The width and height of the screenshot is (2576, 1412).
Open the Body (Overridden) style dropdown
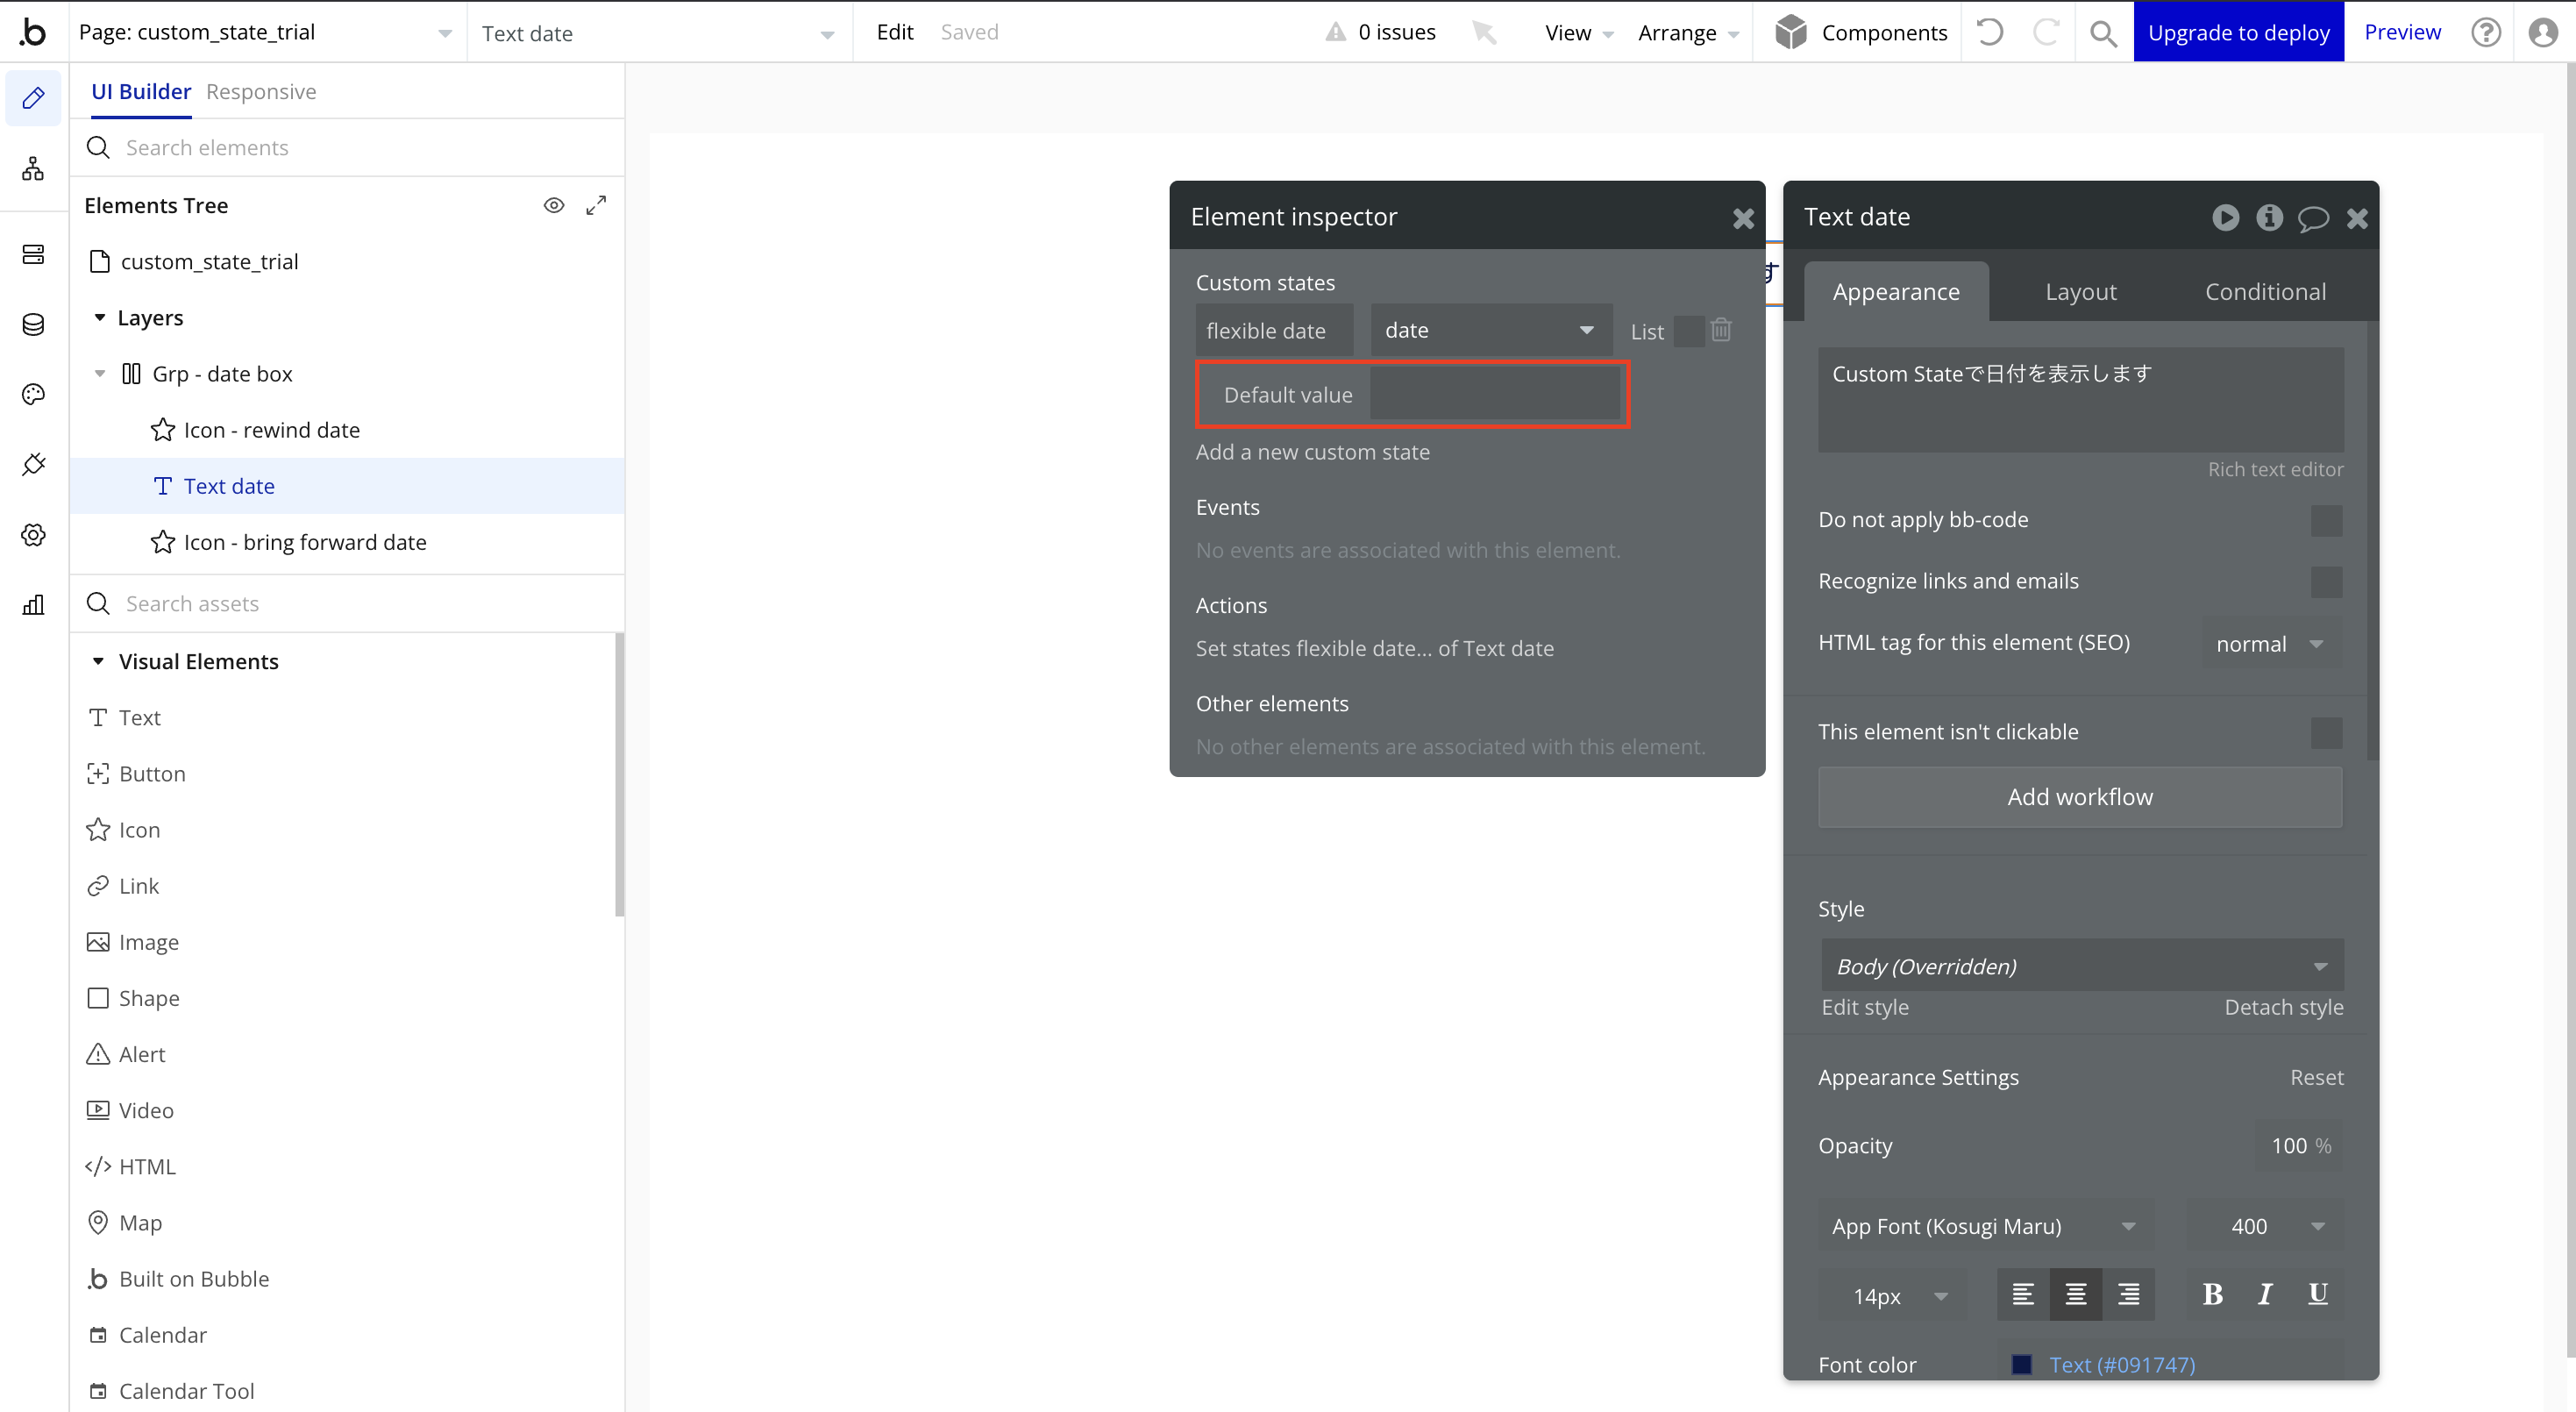point(2080,965)
